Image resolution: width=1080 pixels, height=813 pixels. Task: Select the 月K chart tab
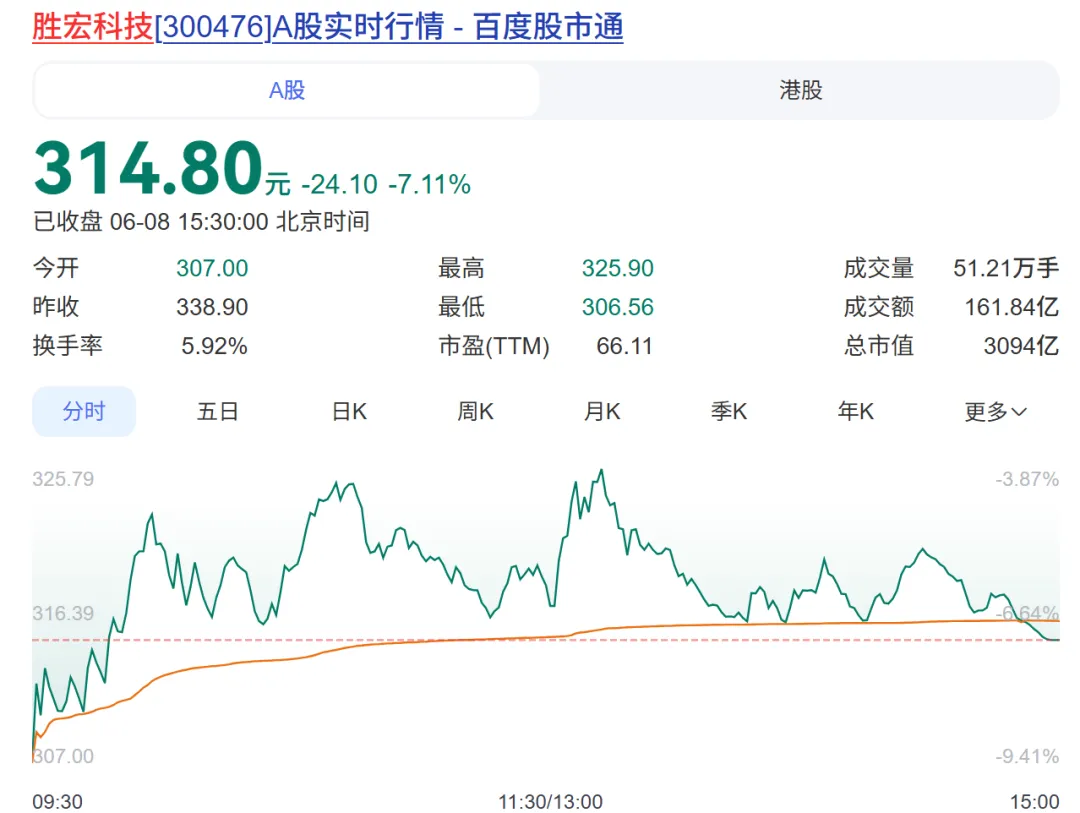coord(602,411)
